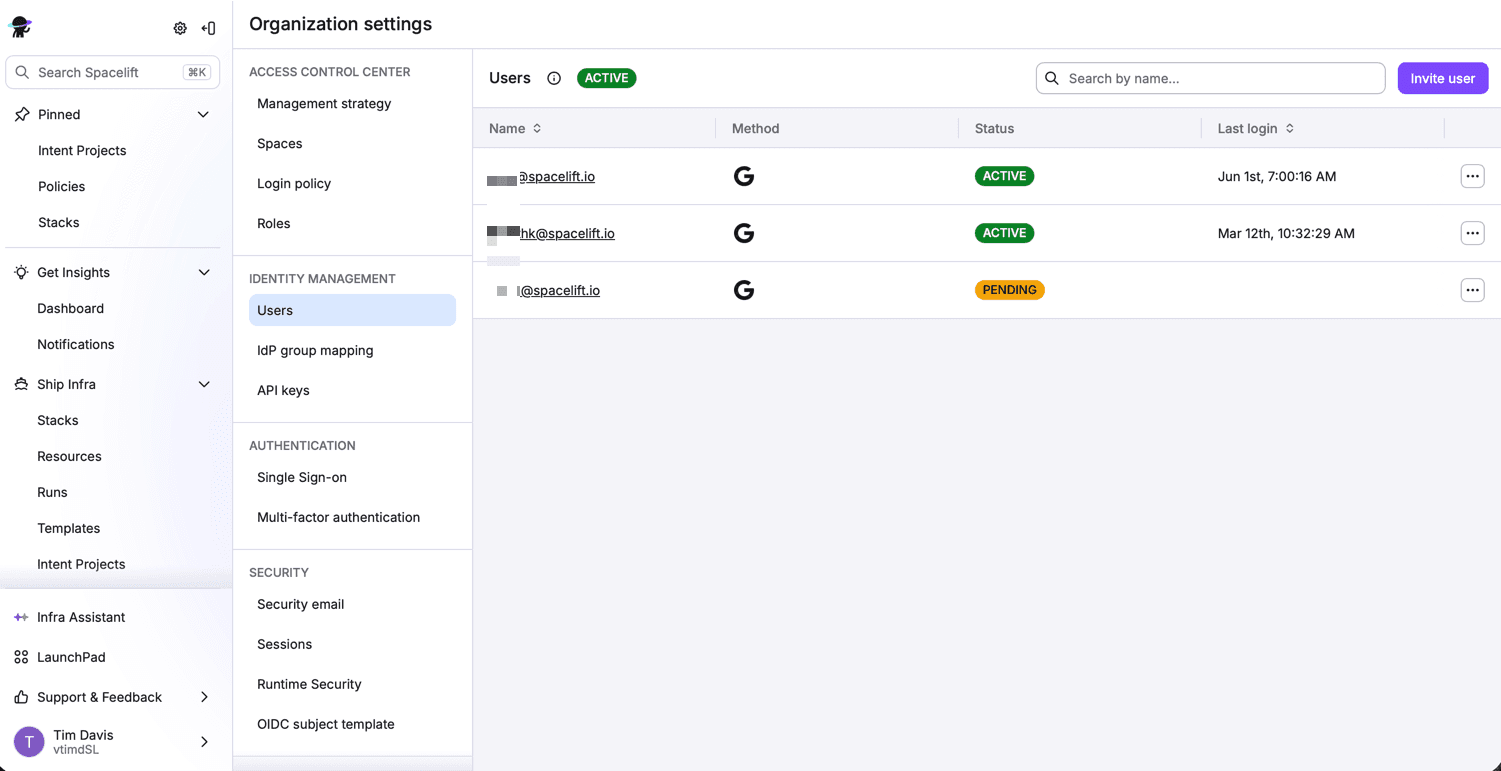Collapse the Get Insights section chevron
This screenshot has height=771, width=1501.
[x=204, y=272]
